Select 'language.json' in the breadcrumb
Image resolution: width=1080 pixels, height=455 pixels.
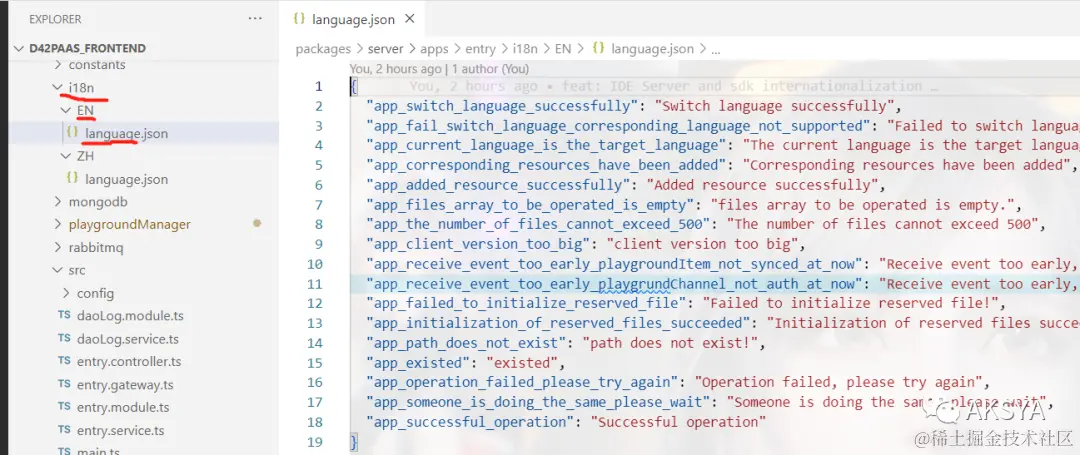pyautogui.click(x=652, y=49)
